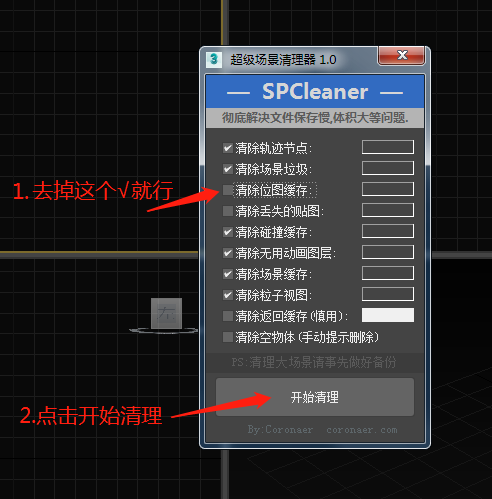The width and height of the screenshot is (492, 499).
Task: Click progress field beside 清除粒子视图
Action: point(388,294)
